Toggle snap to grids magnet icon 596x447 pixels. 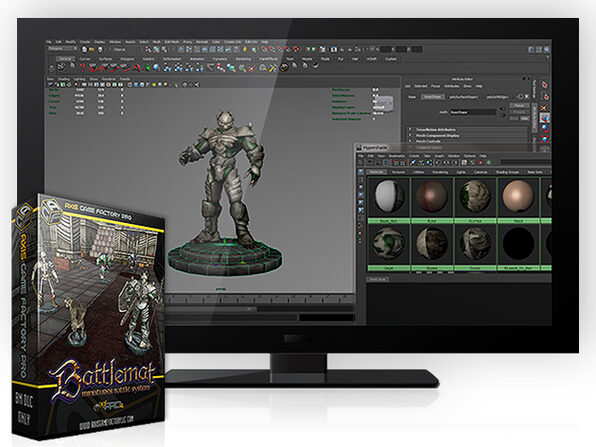[x=264, y=49]
